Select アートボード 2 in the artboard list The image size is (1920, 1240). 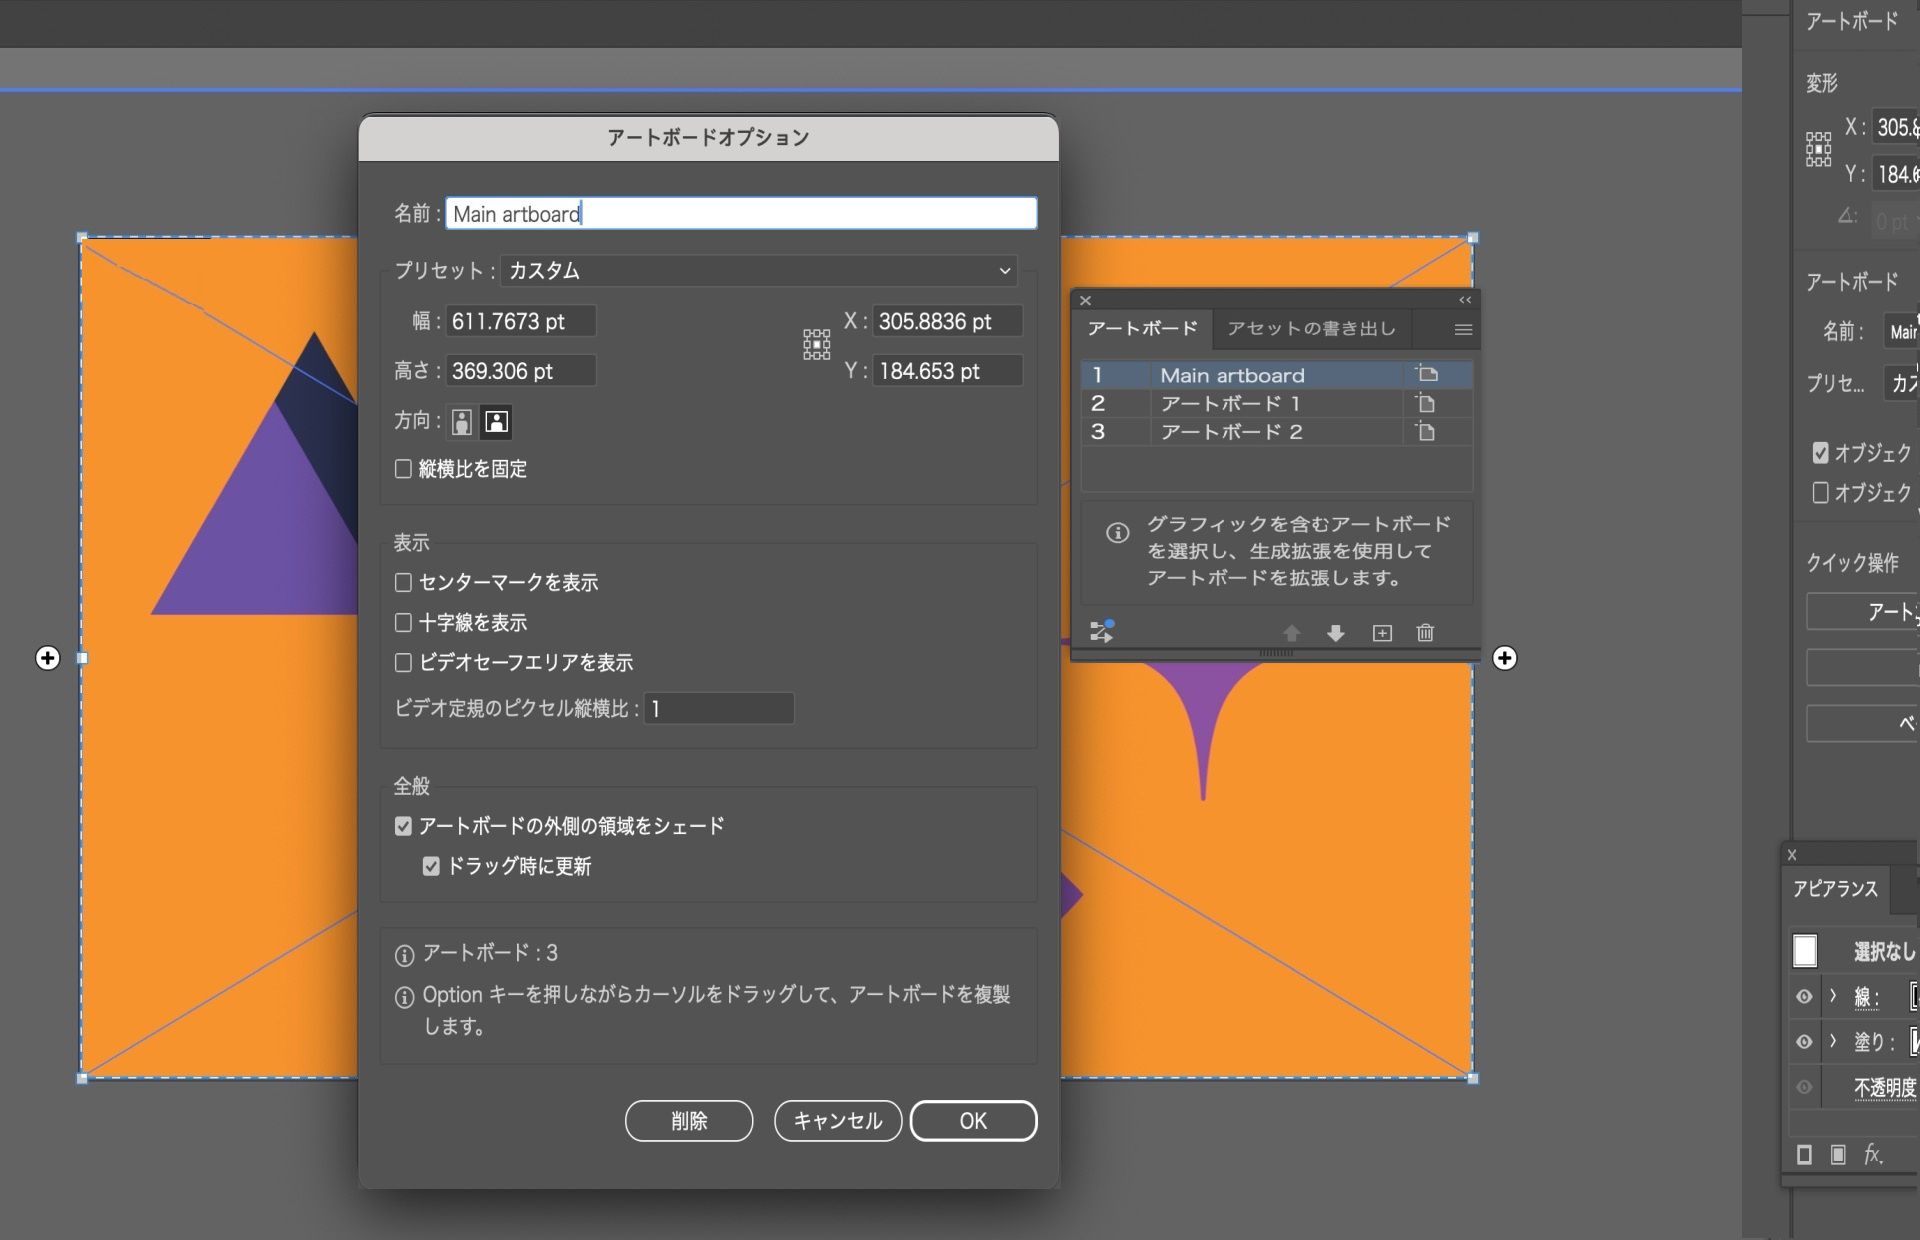click(1231, 432)
